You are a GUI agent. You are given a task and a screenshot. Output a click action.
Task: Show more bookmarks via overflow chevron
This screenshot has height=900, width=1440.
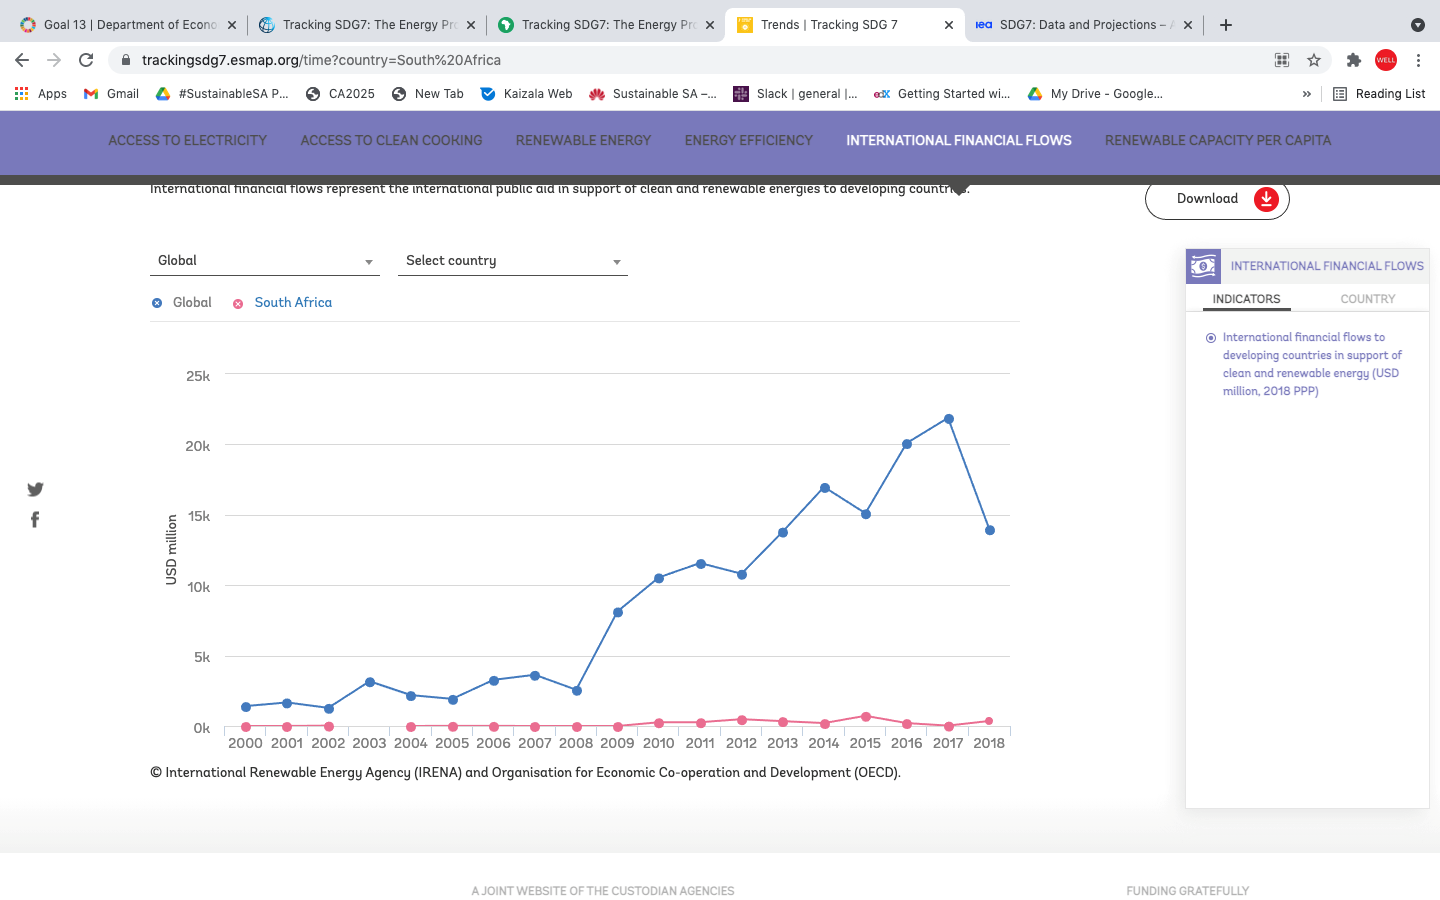click(x=1306, y=94)
